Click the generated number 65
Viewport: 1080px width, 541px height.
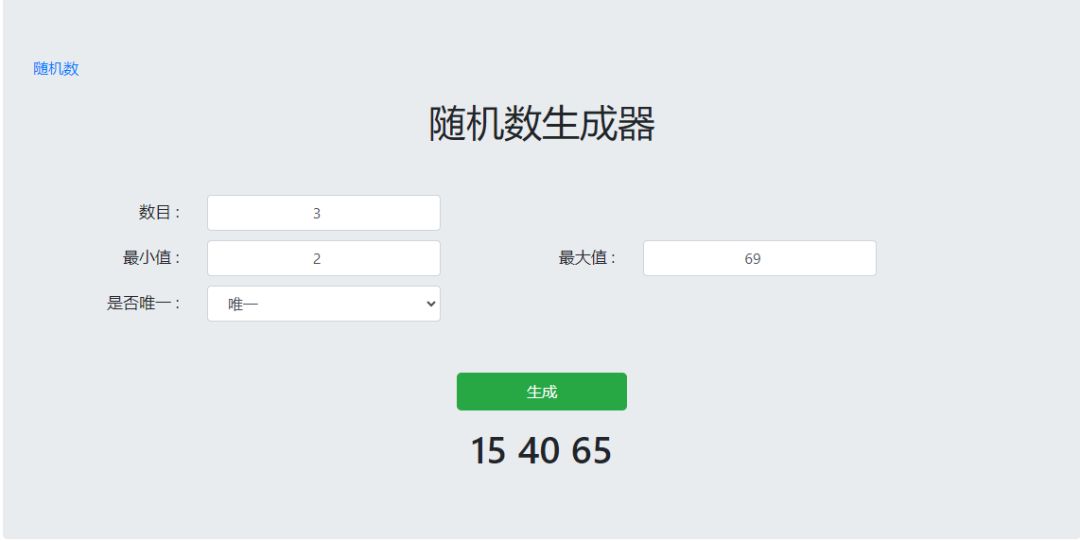click(591, 451)
